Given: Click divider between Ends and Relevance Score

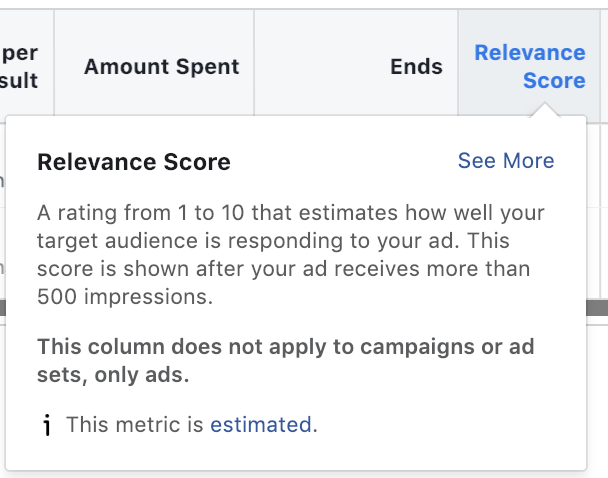Looking at the screenshot, I should tap(458, 62).
